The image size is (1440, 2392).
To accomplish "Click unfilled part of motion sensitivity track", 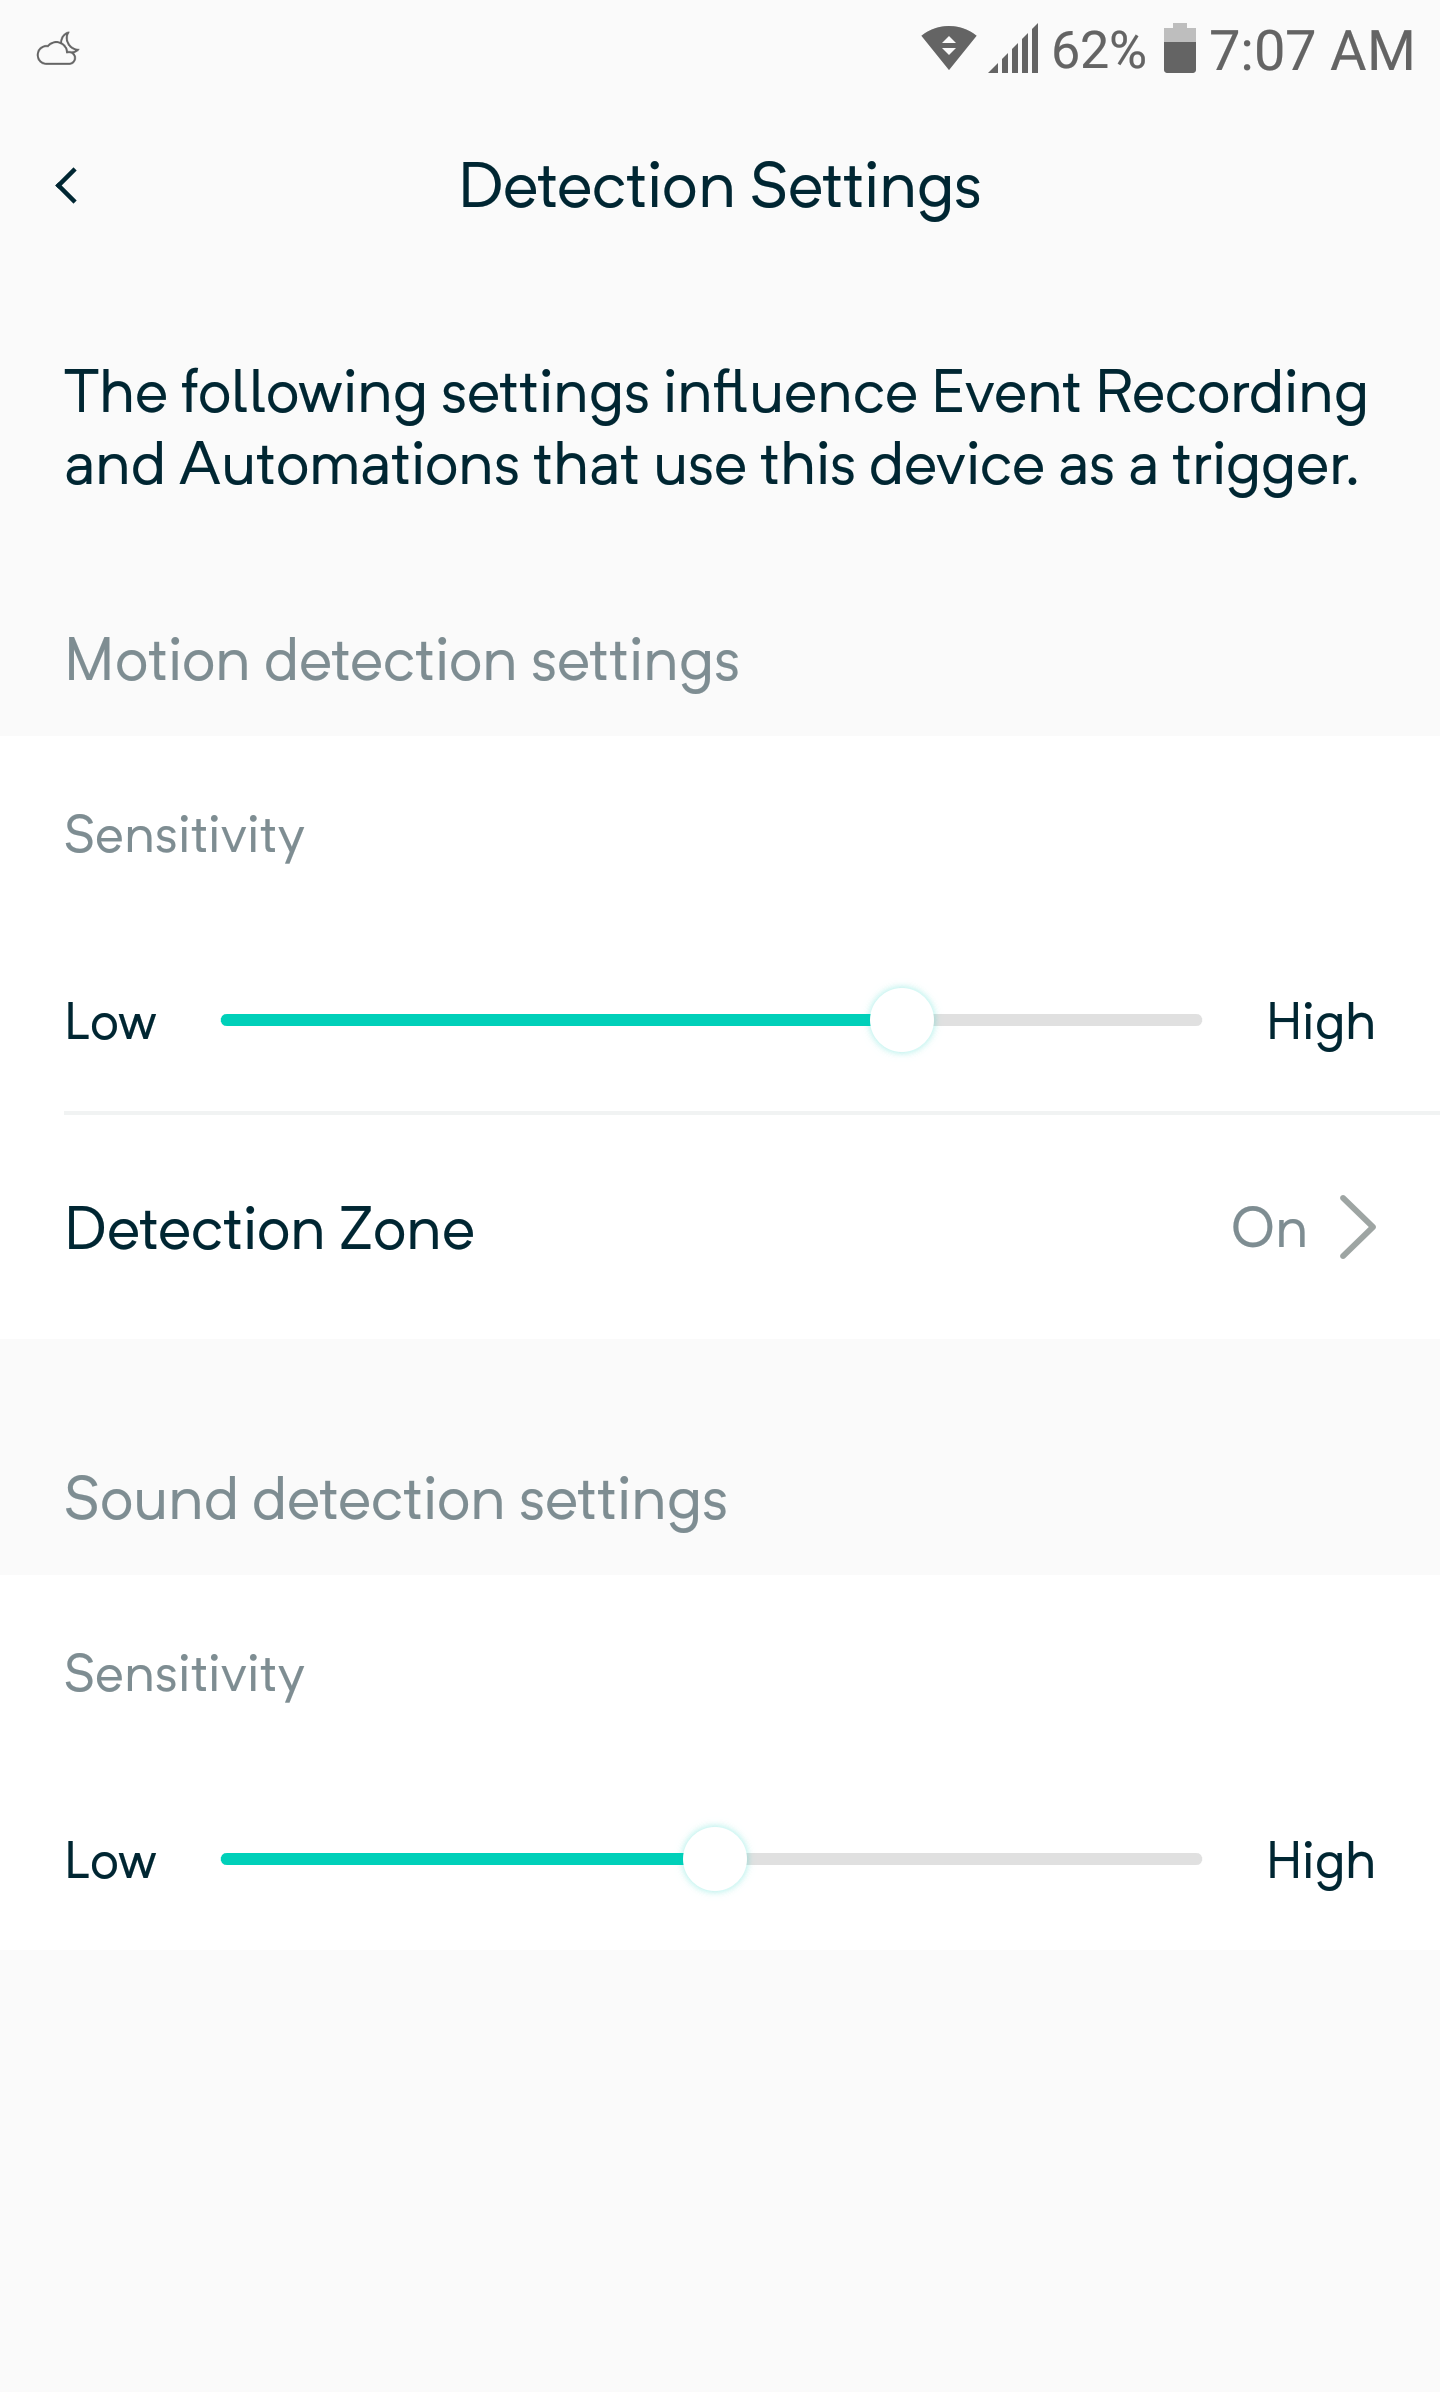I will coord(1070,1020).
